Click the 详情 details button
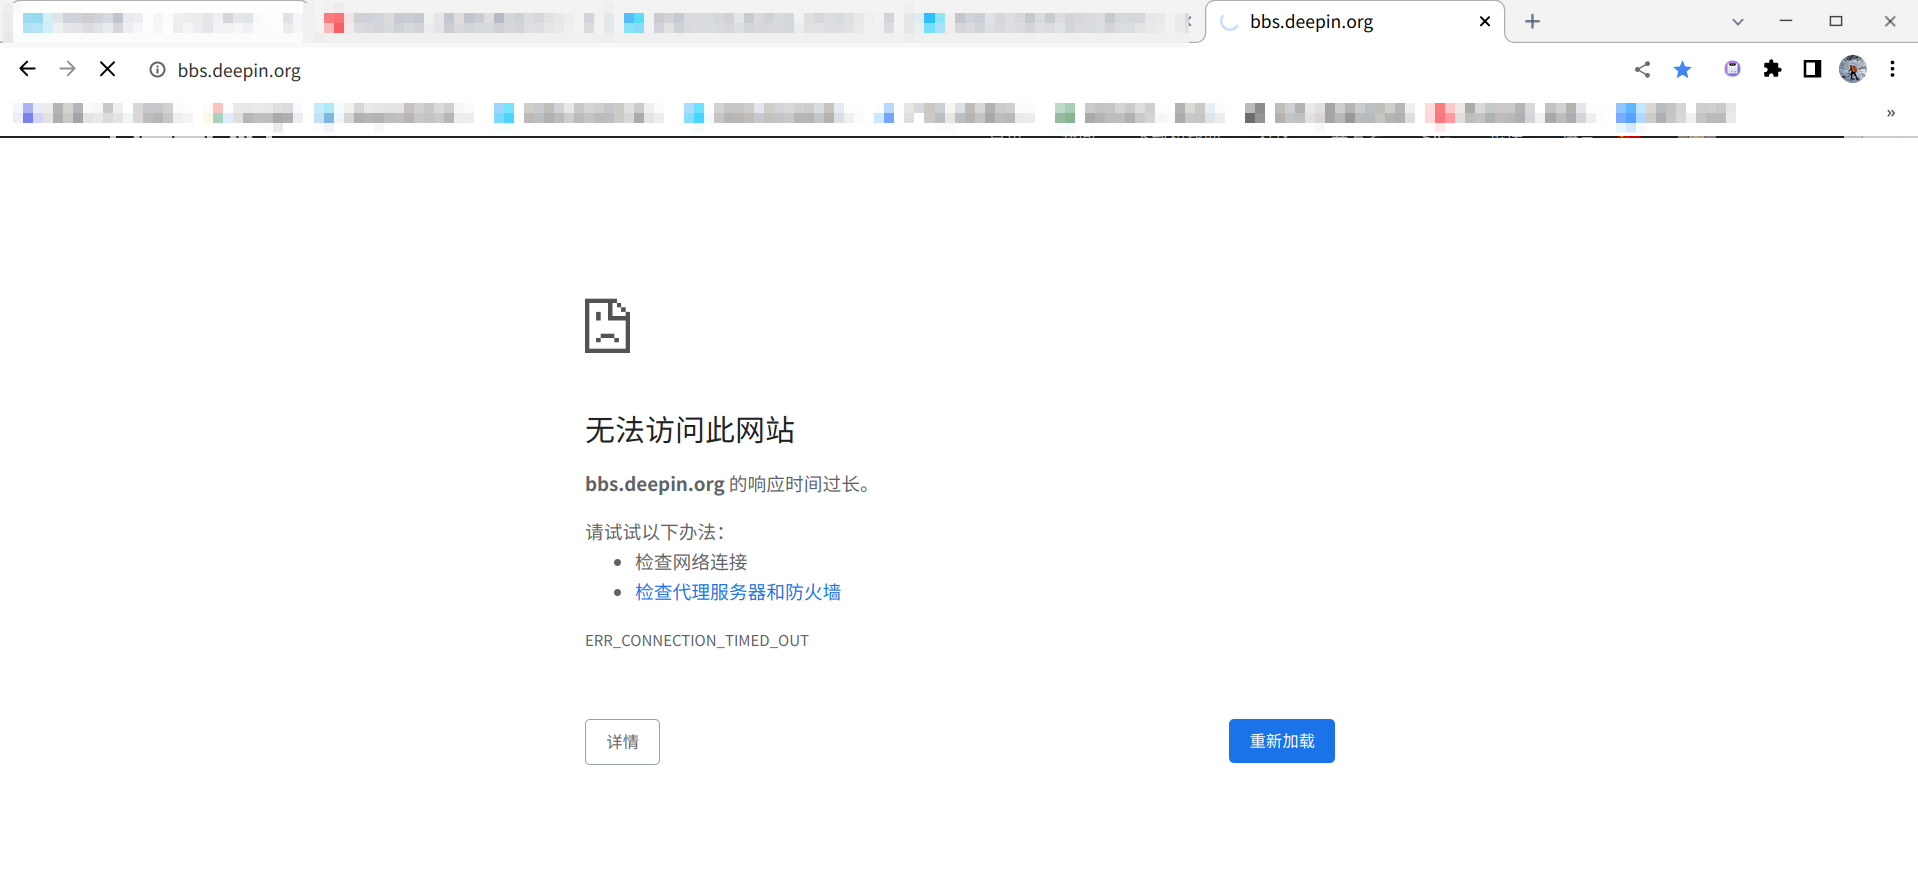Screen dimensions: 1918x878 (622, 742)
